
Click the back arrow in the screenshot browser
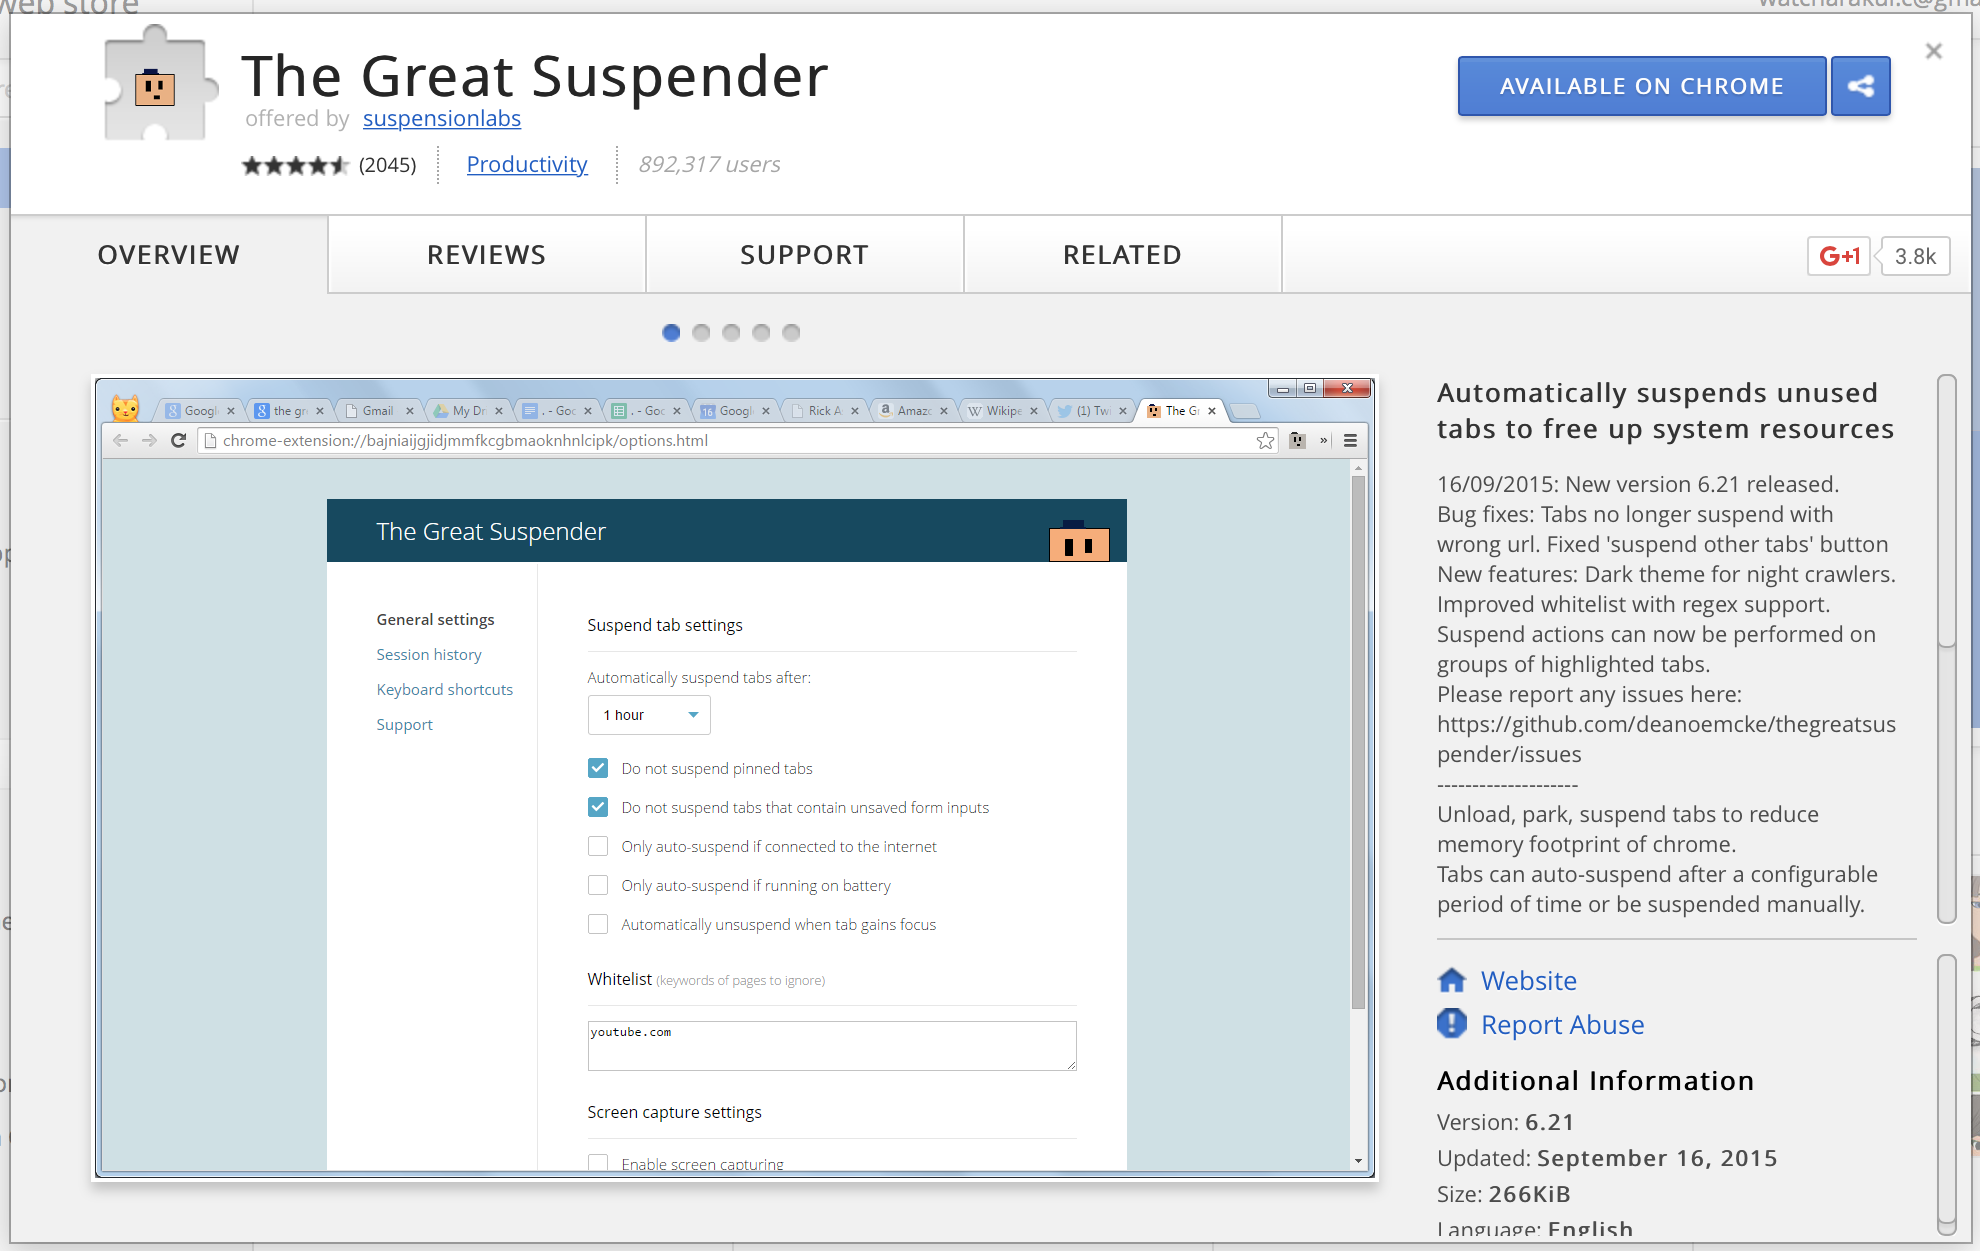pos(120,441)
